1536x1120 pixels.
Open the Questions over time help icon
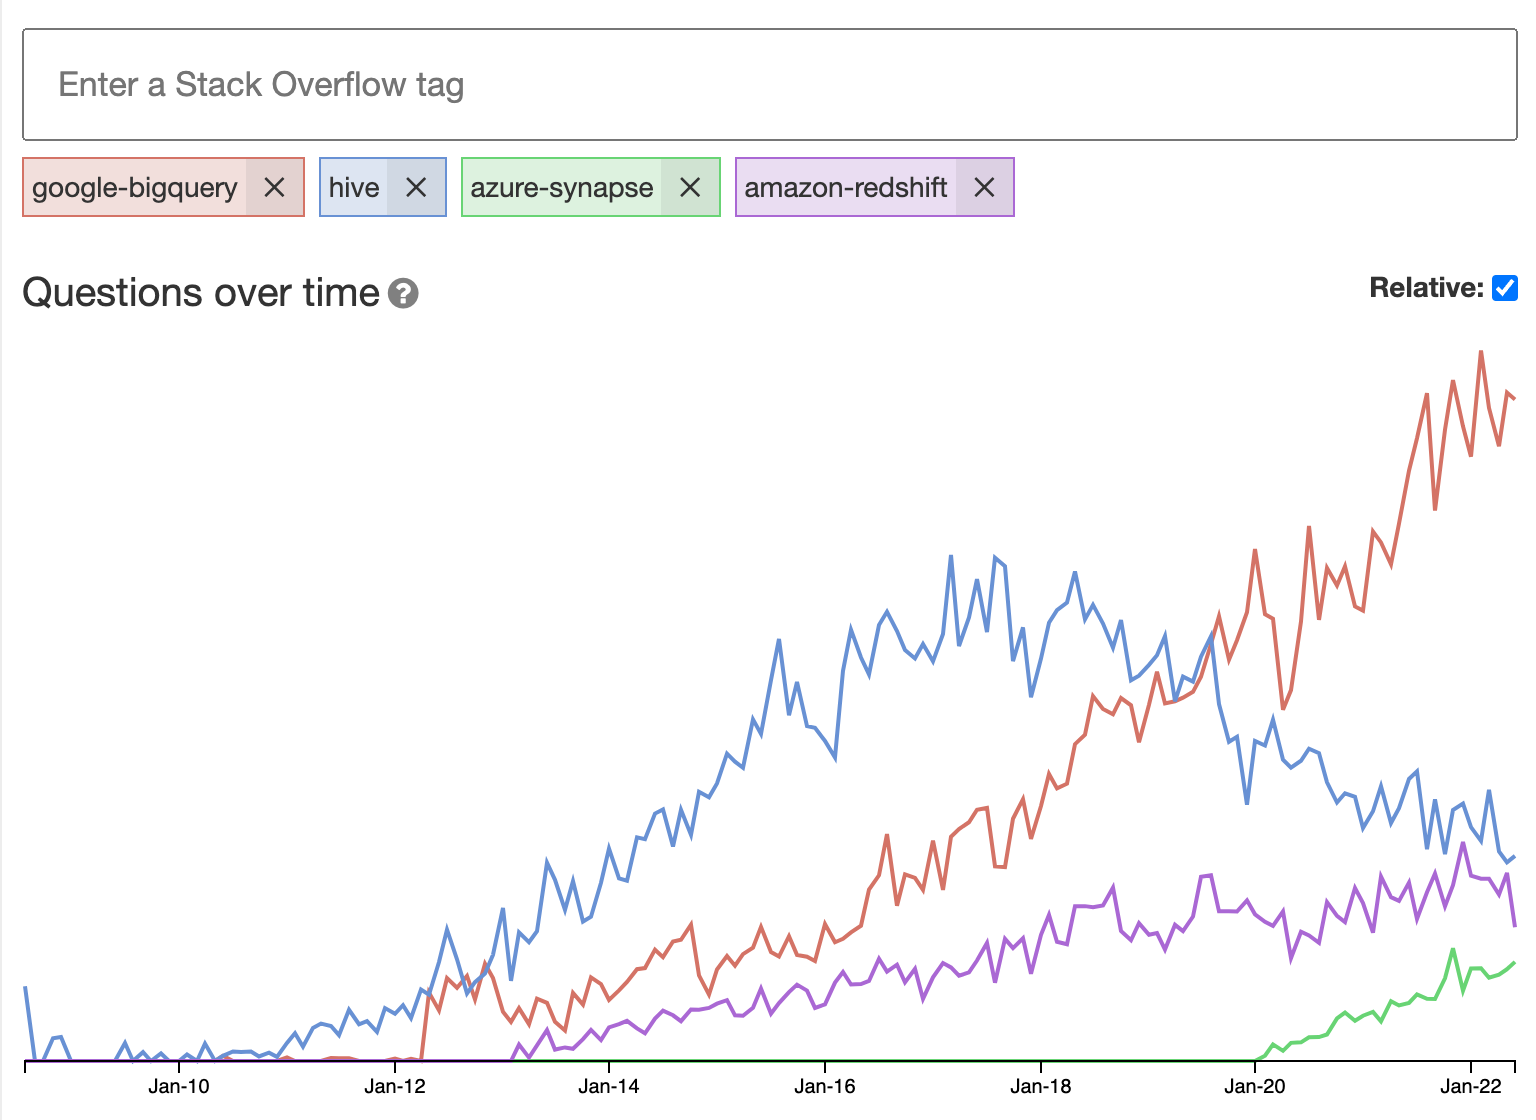[403, 294]
